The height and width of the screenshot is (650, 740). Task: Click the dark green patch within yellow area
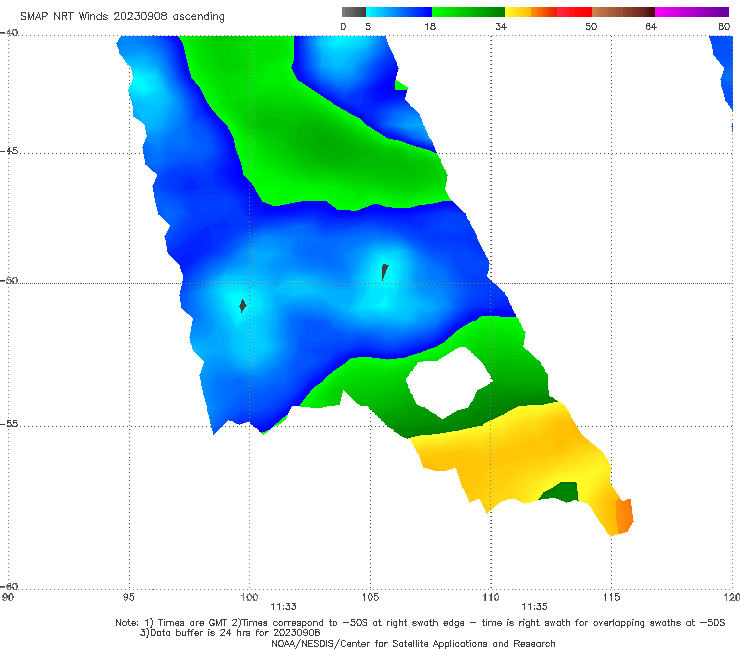[x=560, y=492]
